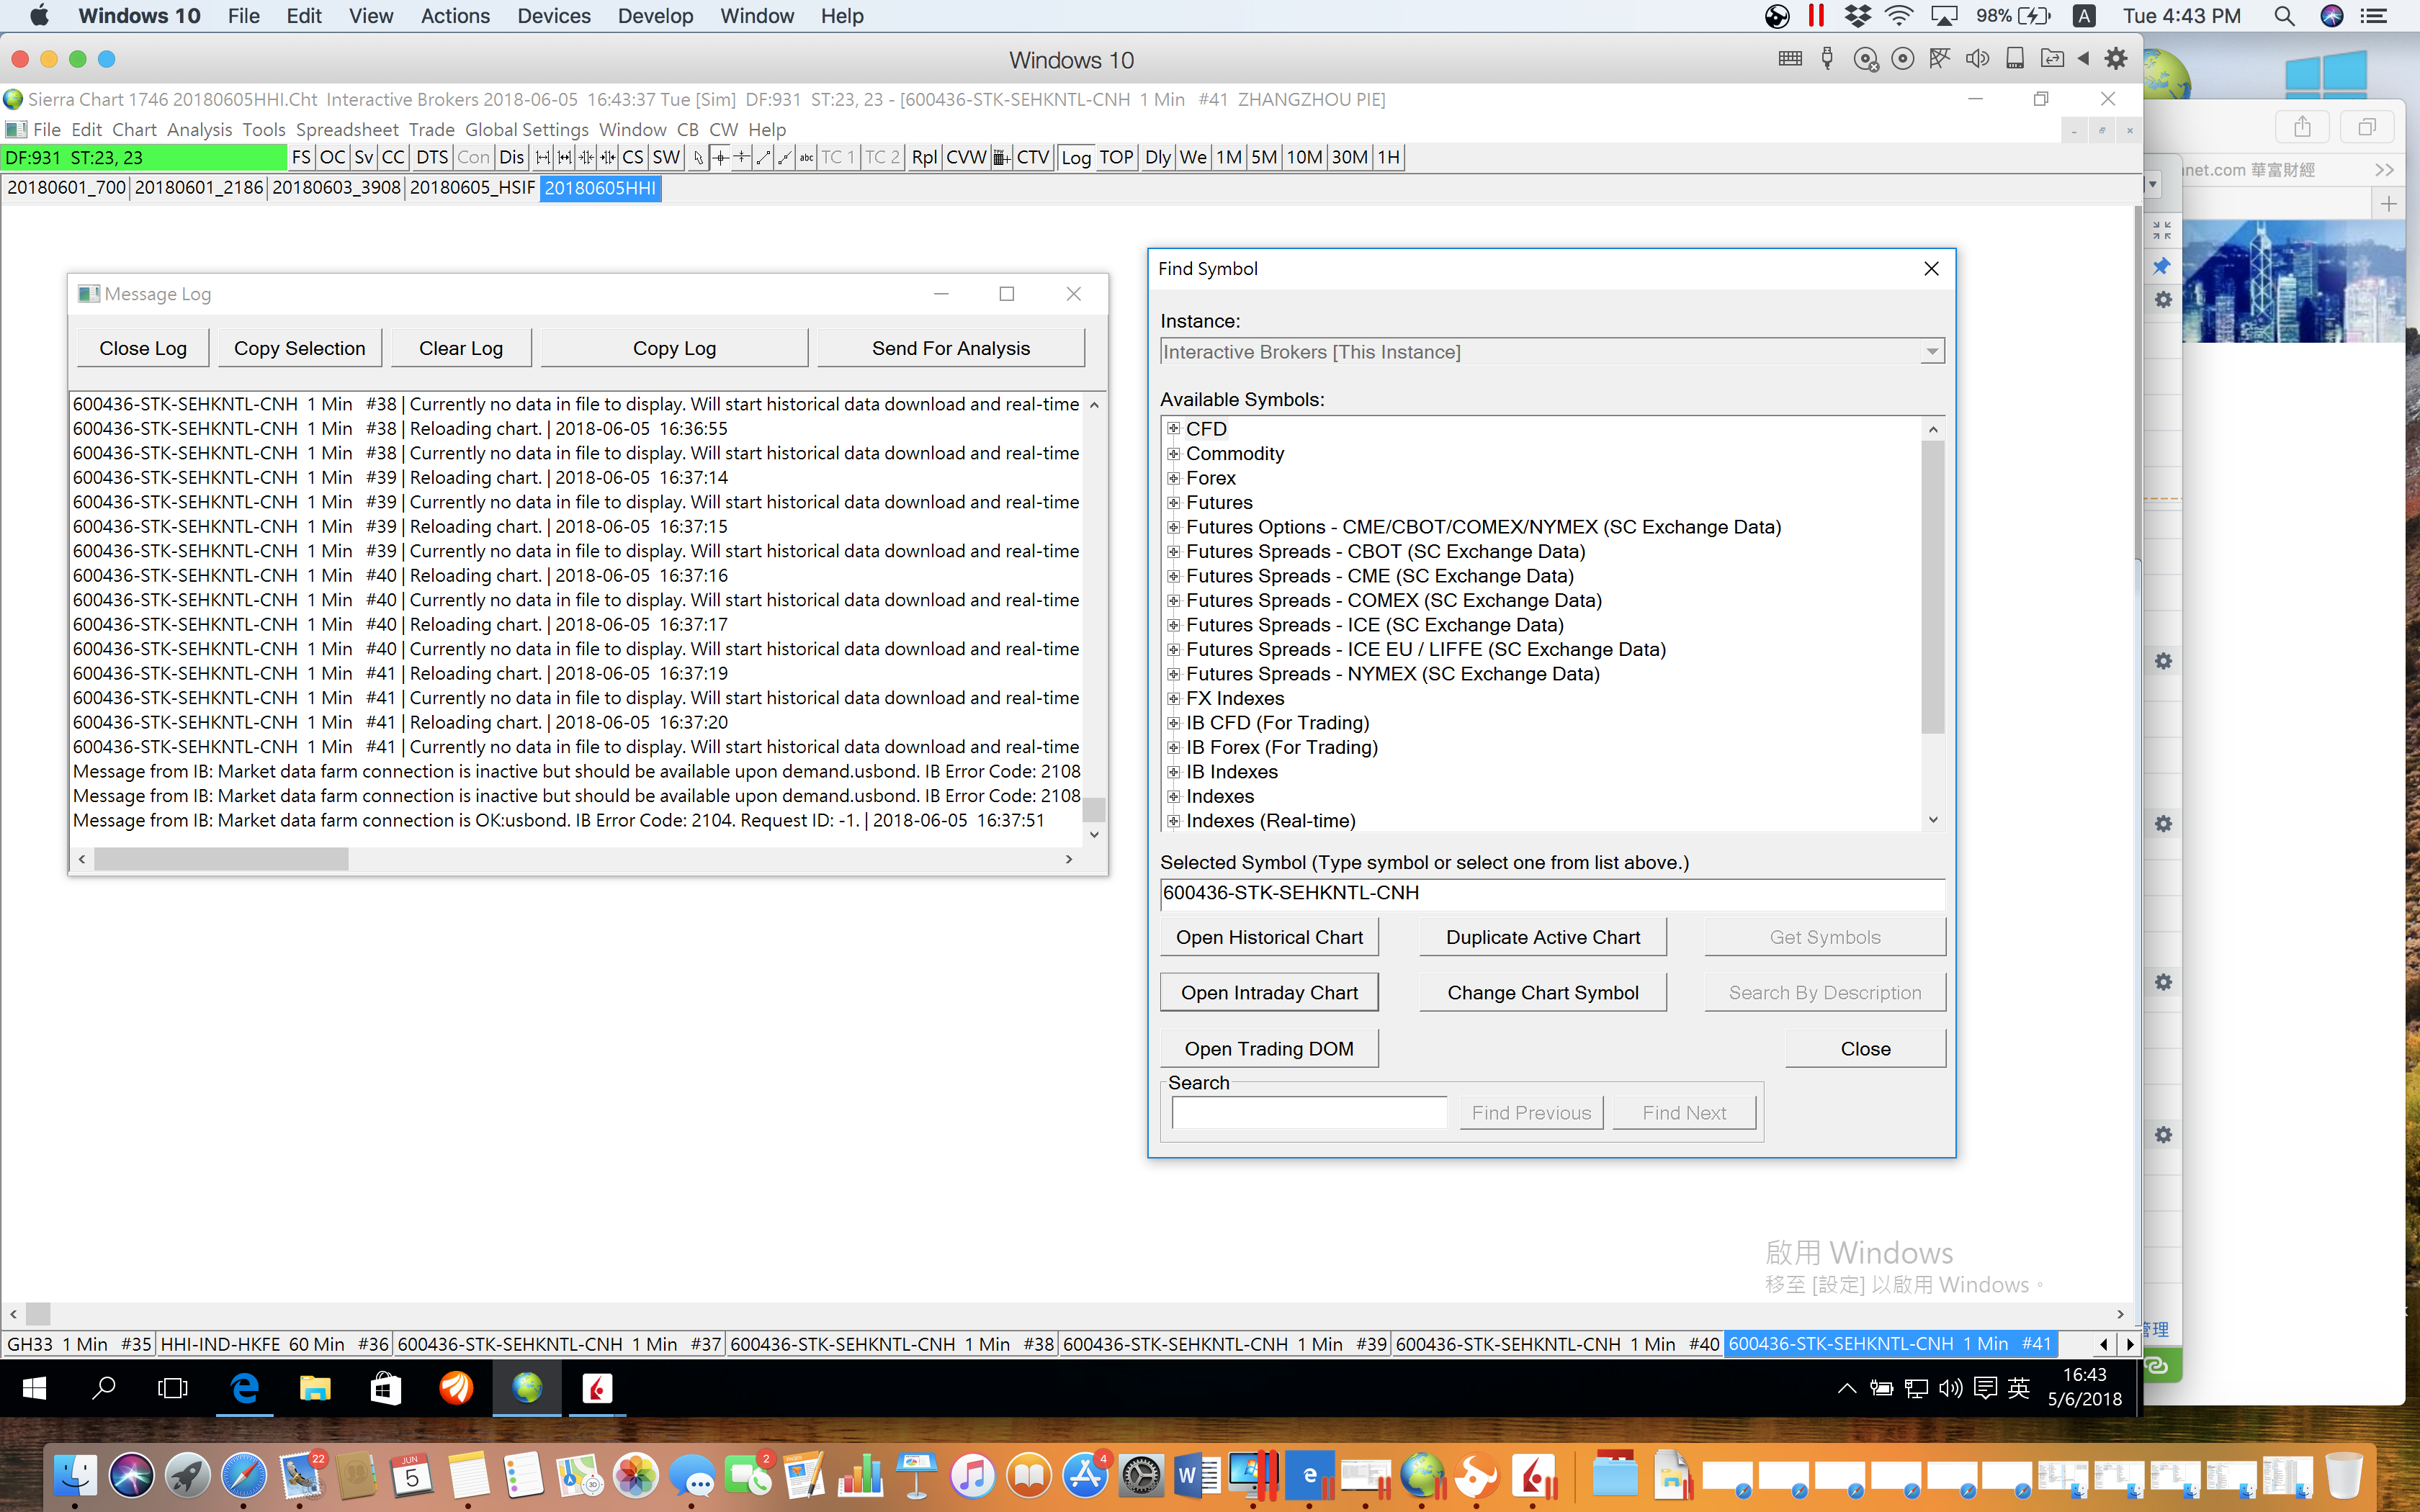Click the Message Log horizontal scrollbar thumb
The width and height of the screenshot is (2420, 1512).
(221, 859)
